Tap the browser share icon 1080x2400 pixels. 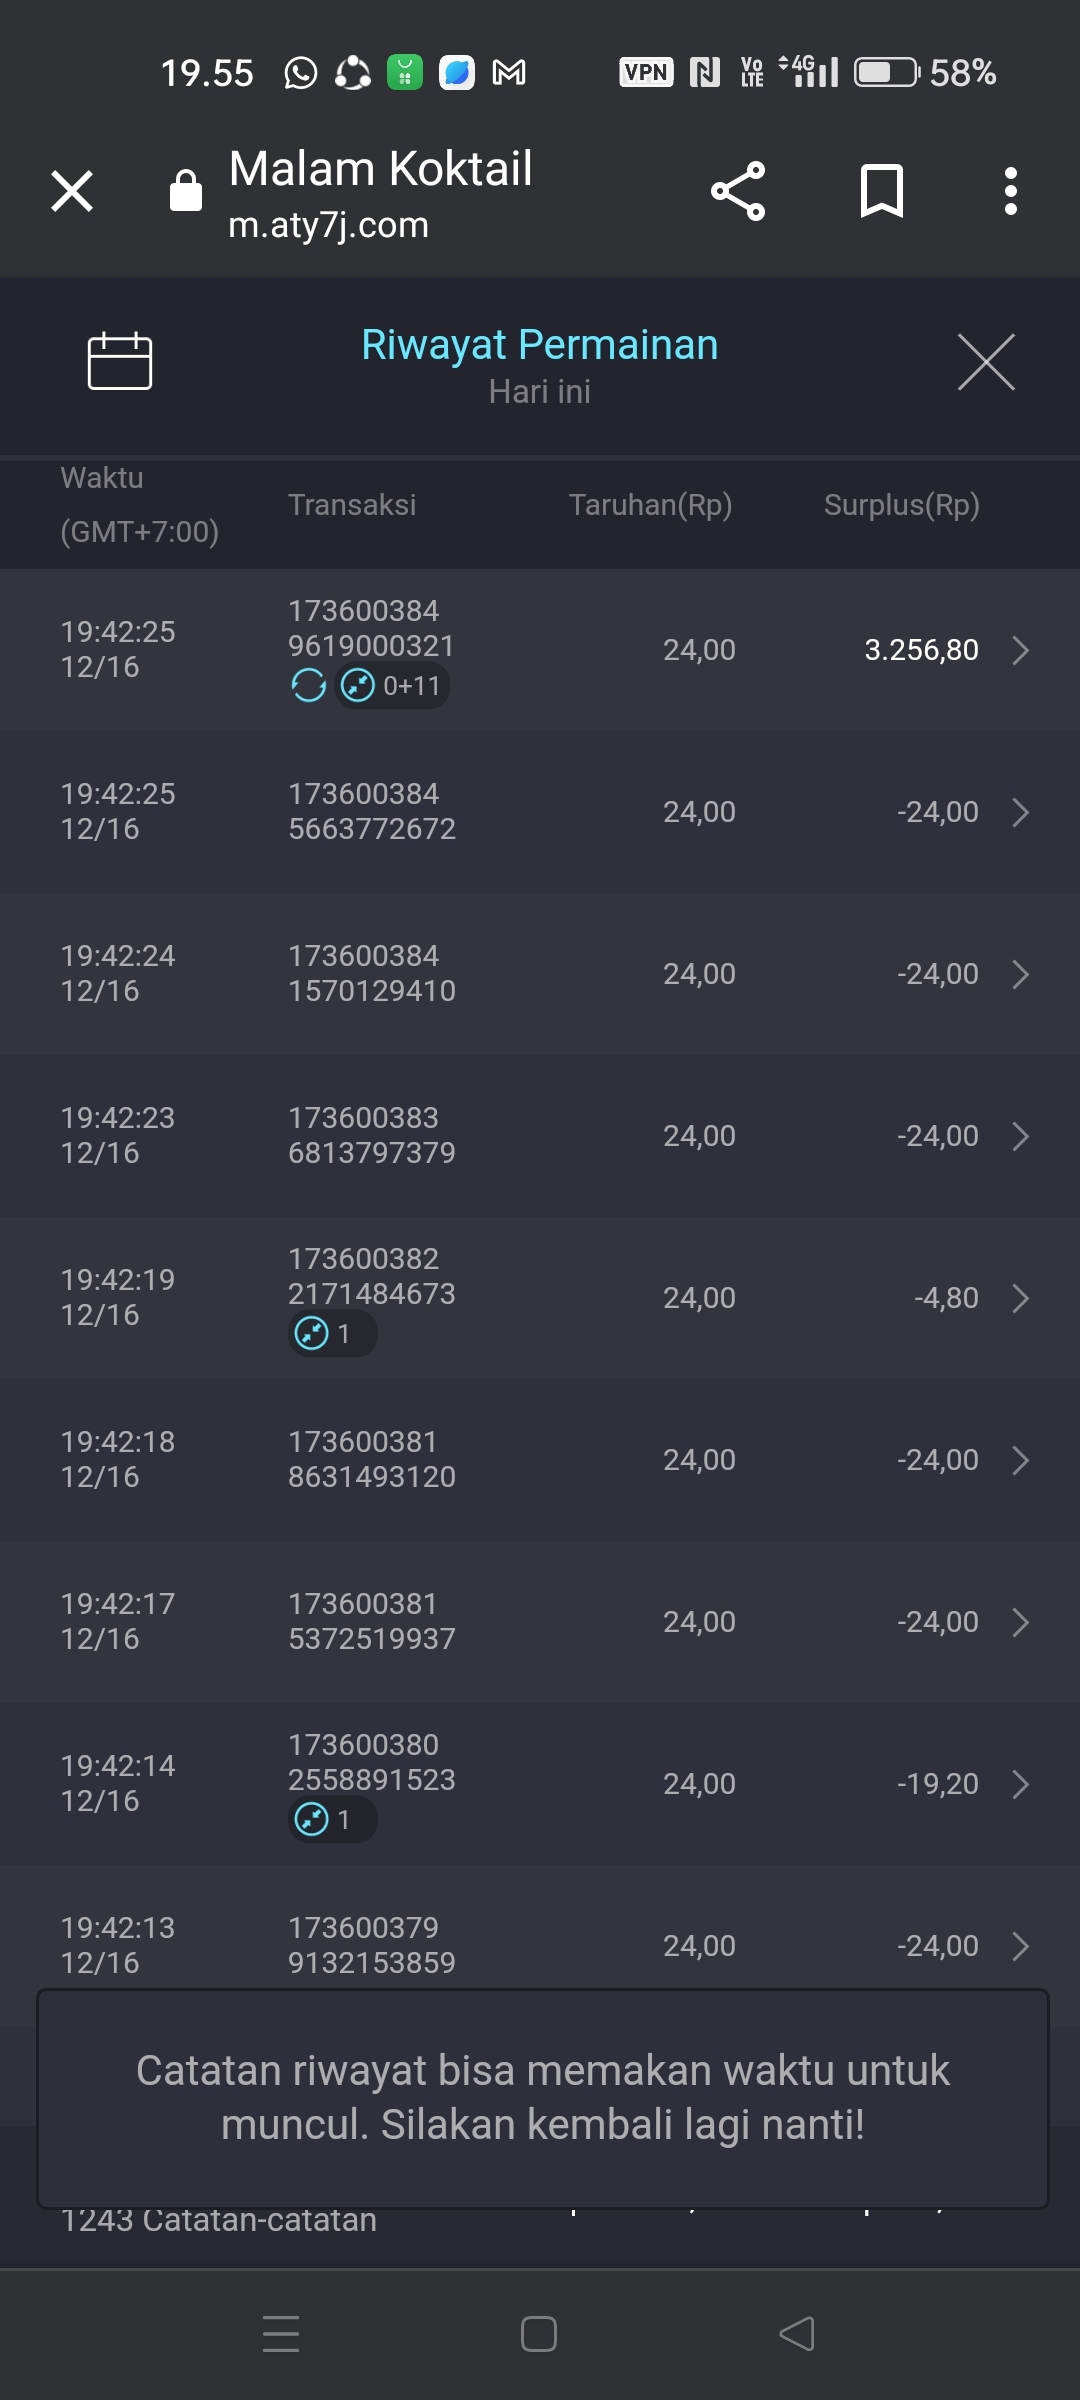[738, 191]
